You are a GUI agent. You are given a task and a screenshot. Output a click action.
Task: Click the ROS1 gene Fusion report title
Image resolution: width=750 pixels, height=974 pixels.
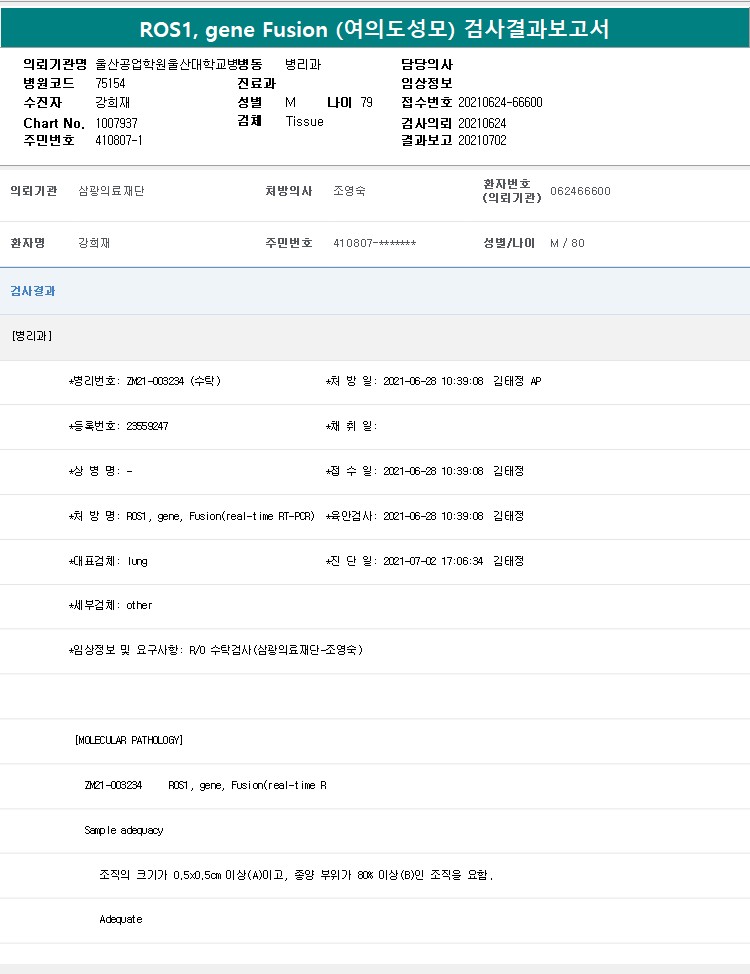(374, 29)
